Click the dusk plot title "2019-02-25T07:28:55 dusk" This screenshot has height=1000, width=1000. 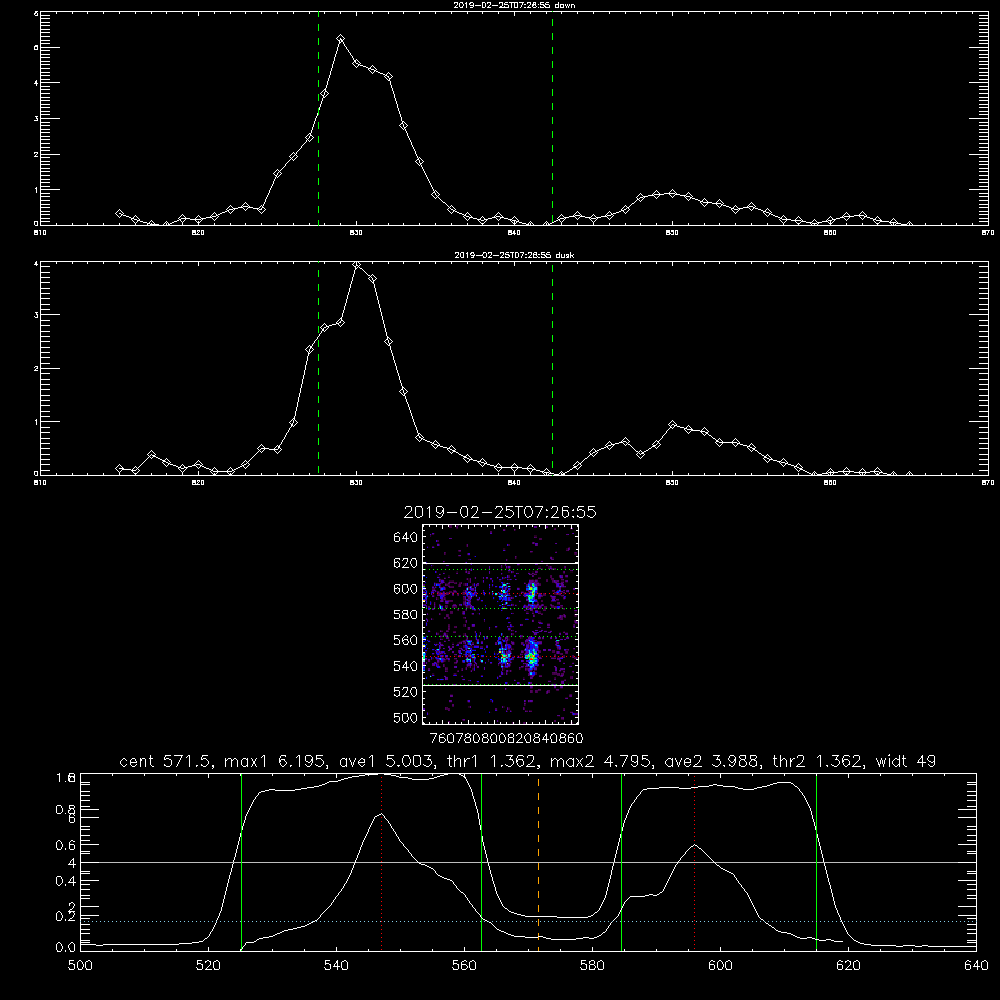[x=514, y=255]
